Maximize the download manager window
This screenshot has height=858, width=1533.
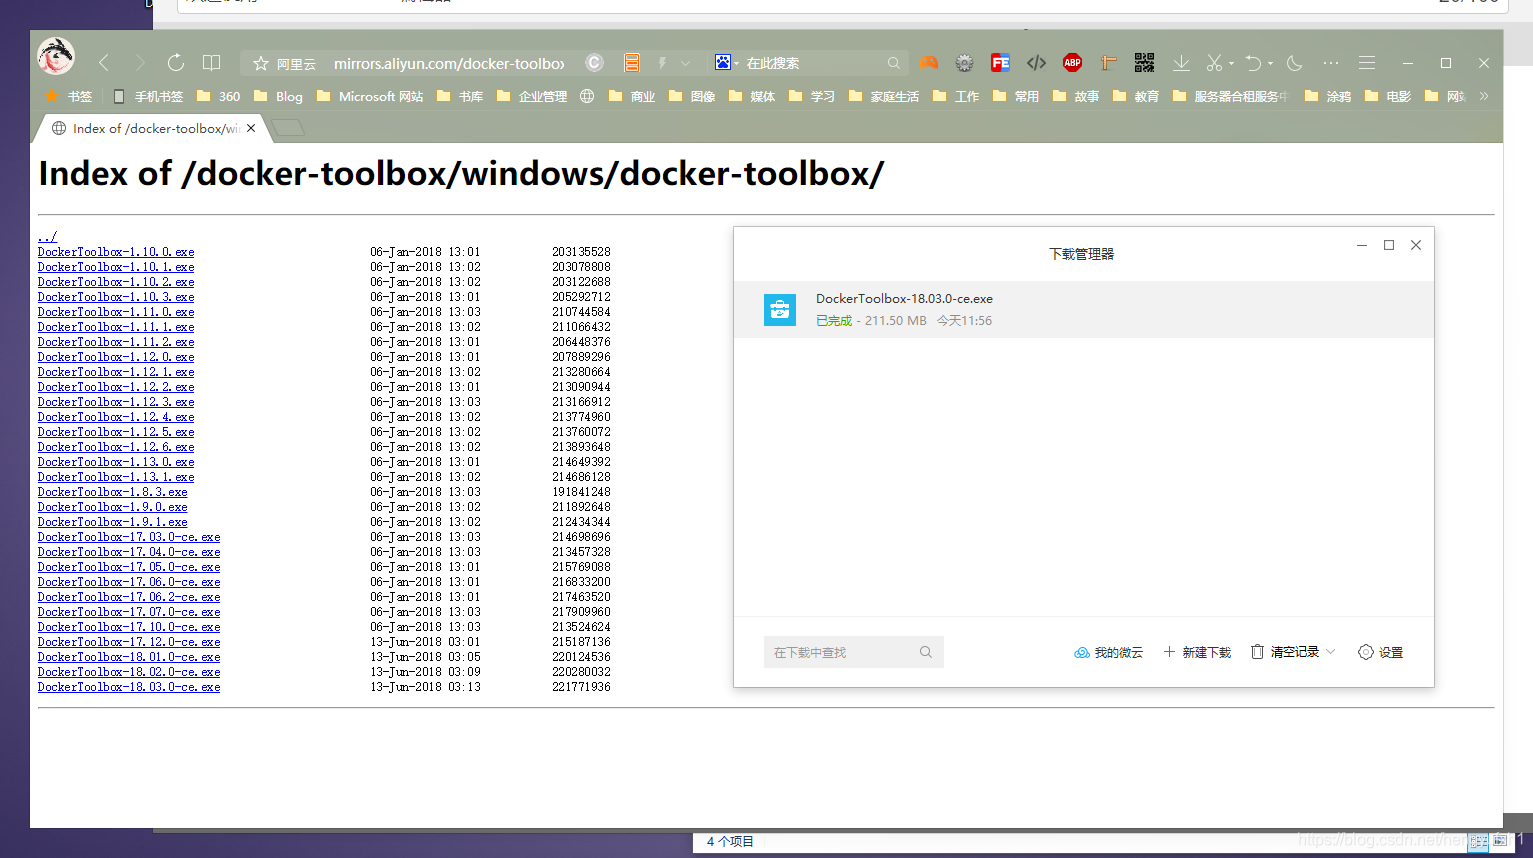(1389, 245)
